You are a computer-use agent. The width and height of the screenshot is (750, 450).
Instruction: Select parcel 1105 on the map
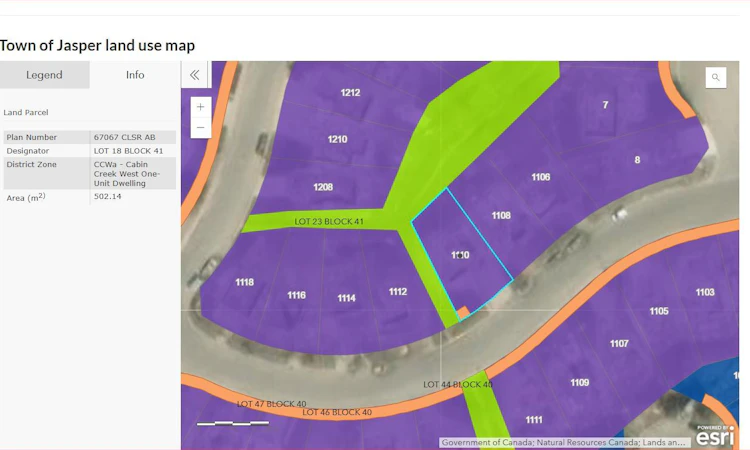659,311
